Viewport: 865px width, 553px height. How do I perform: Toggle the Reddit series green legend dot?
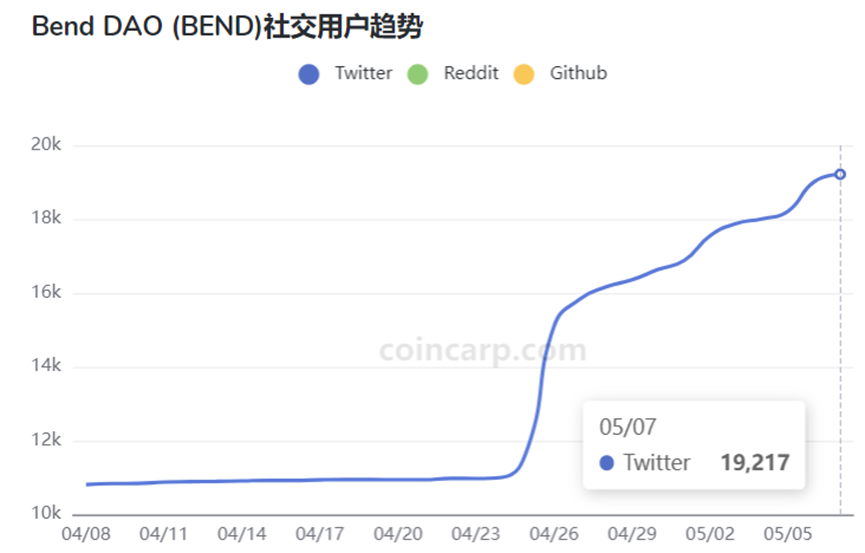tap(418, 74)
